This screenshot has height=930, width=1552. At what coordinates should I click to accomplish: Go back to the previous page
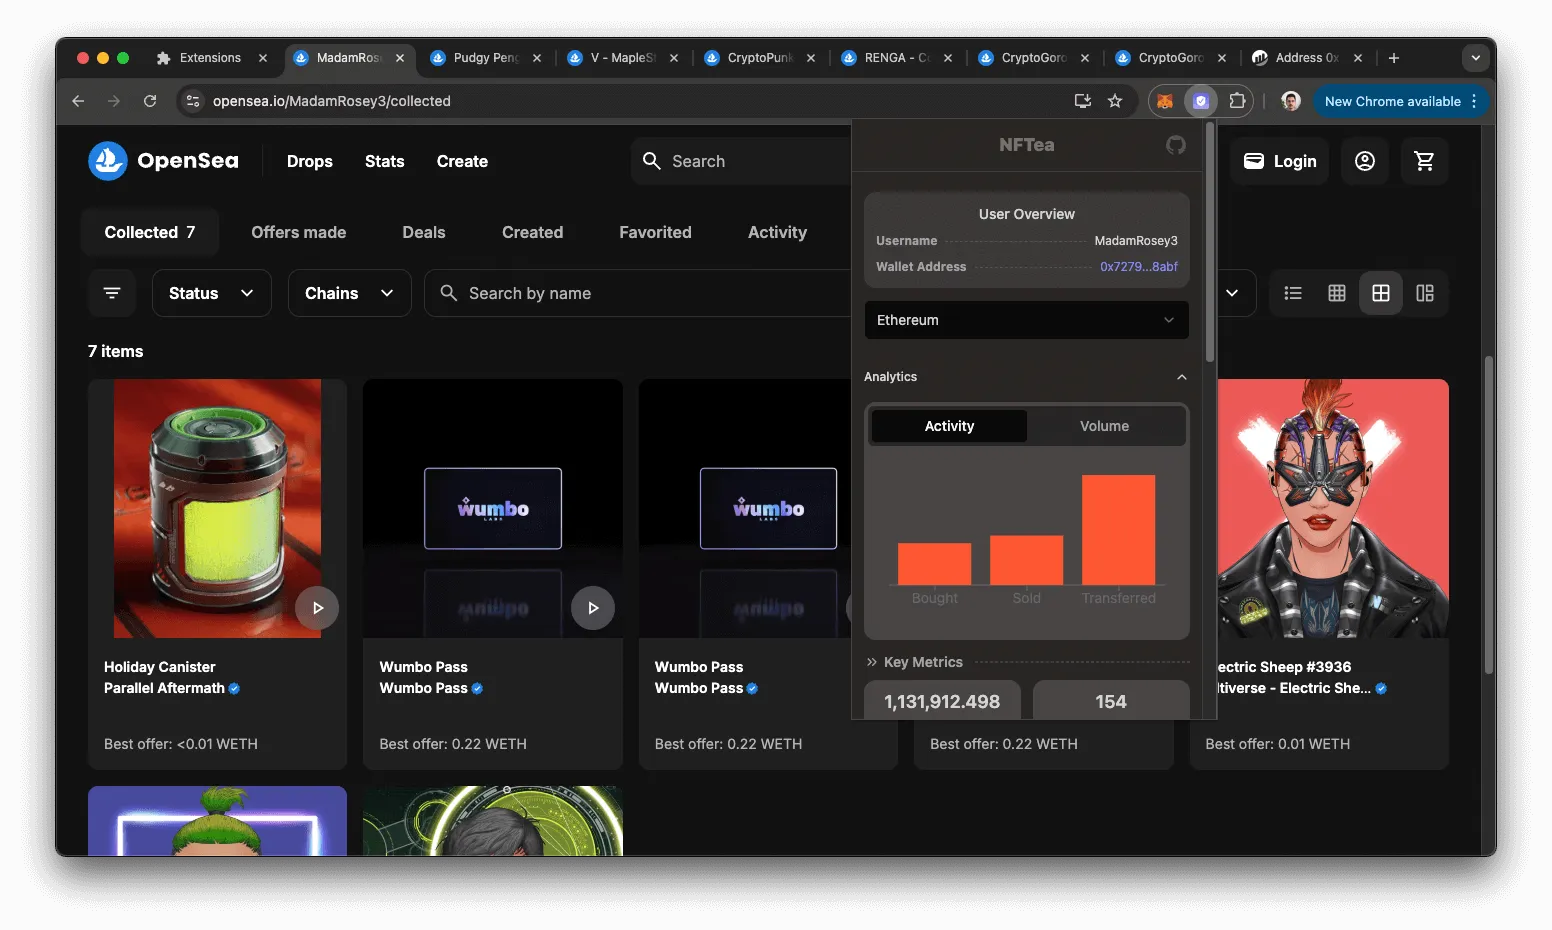pos(78,101)
